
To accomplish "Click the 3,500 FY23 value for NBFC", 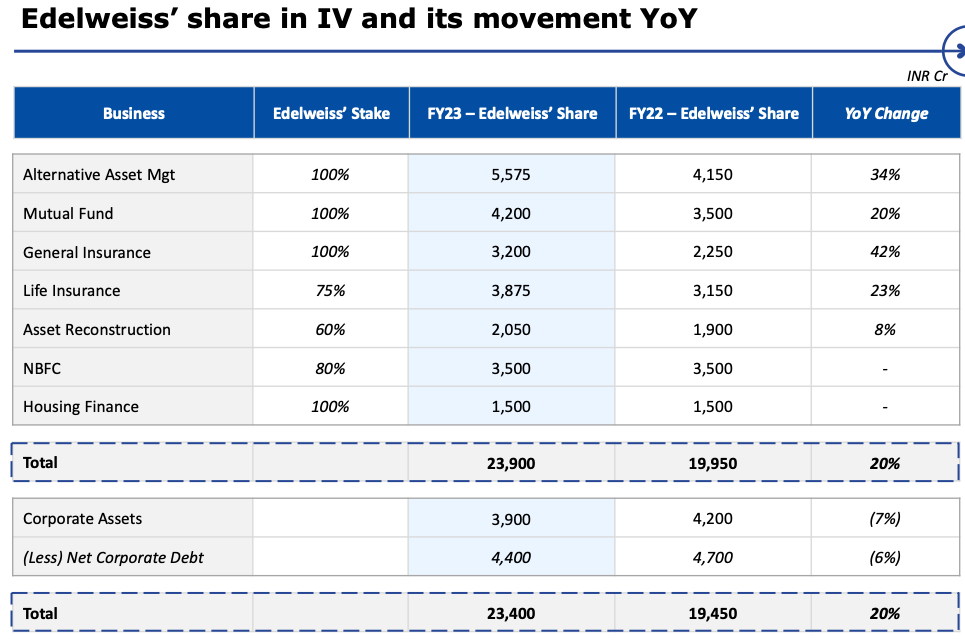I will click(511, 368).
